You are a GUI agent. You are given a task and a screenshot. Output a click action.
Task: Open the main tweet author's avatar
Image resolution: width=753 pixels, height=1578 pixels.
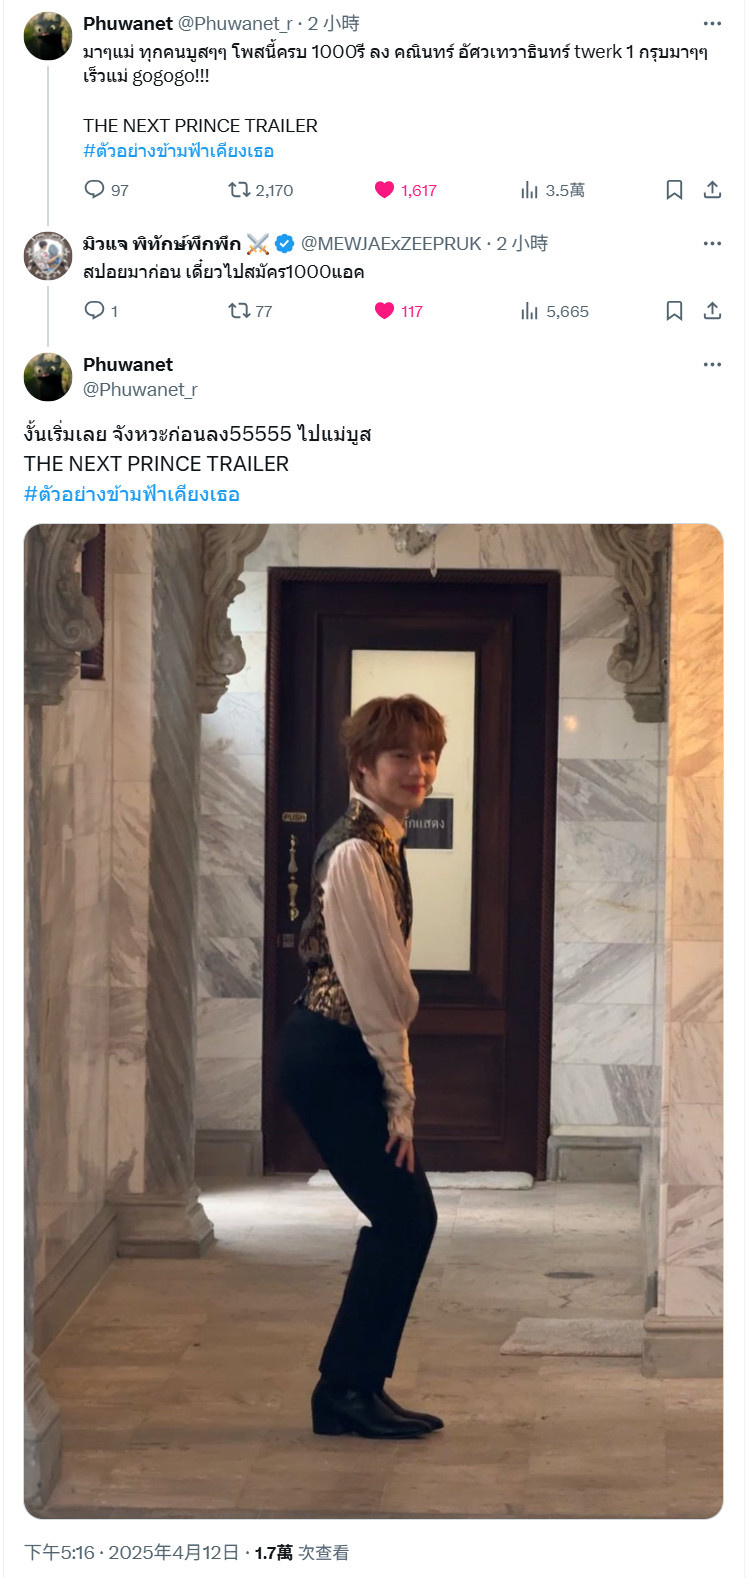point(48,377)
